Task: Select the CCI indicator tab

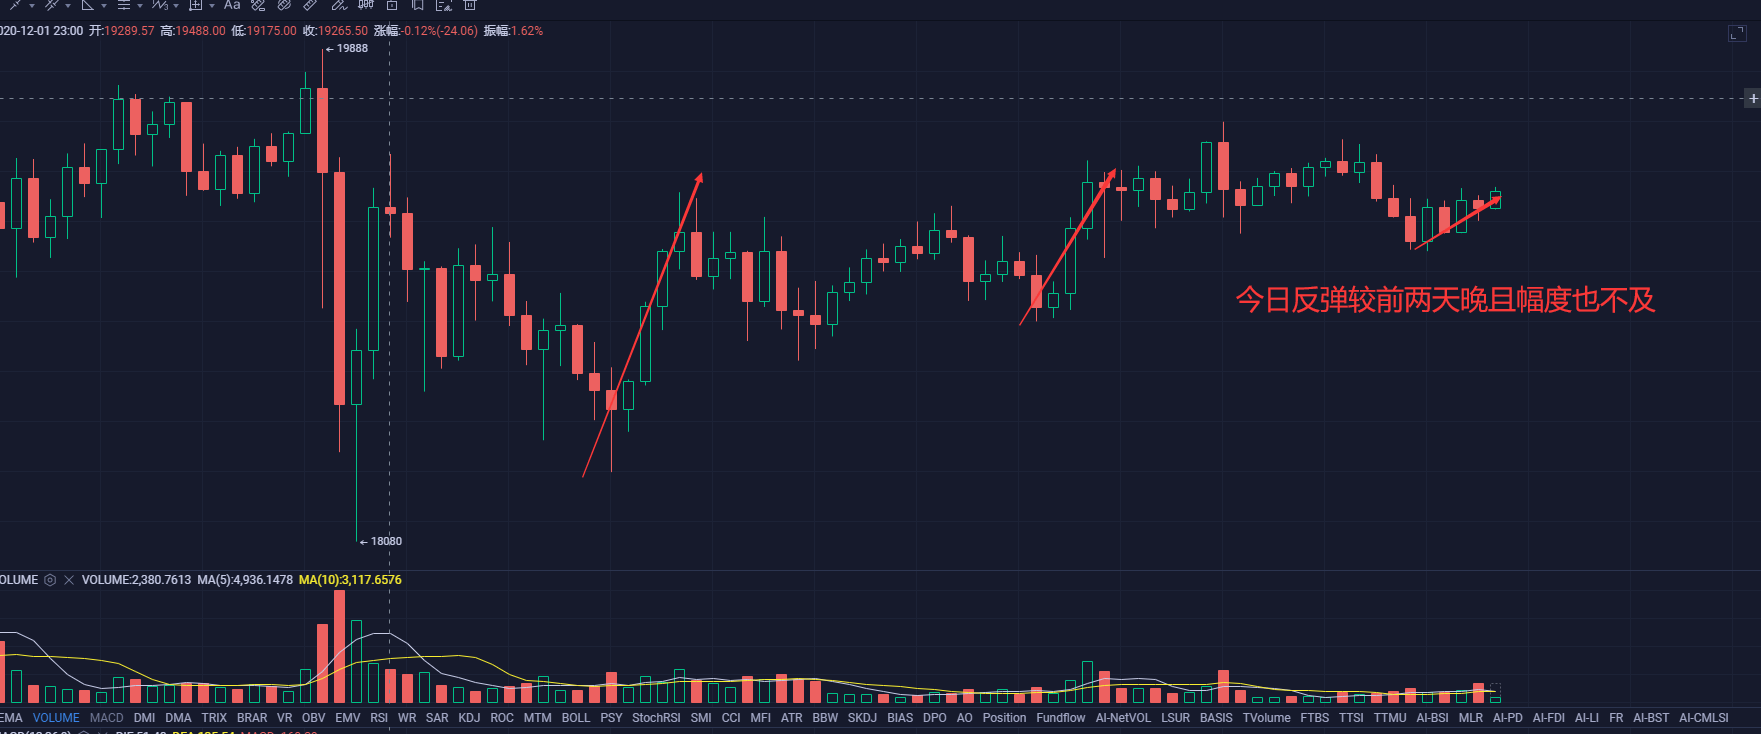Action: [x=731, y=718]
